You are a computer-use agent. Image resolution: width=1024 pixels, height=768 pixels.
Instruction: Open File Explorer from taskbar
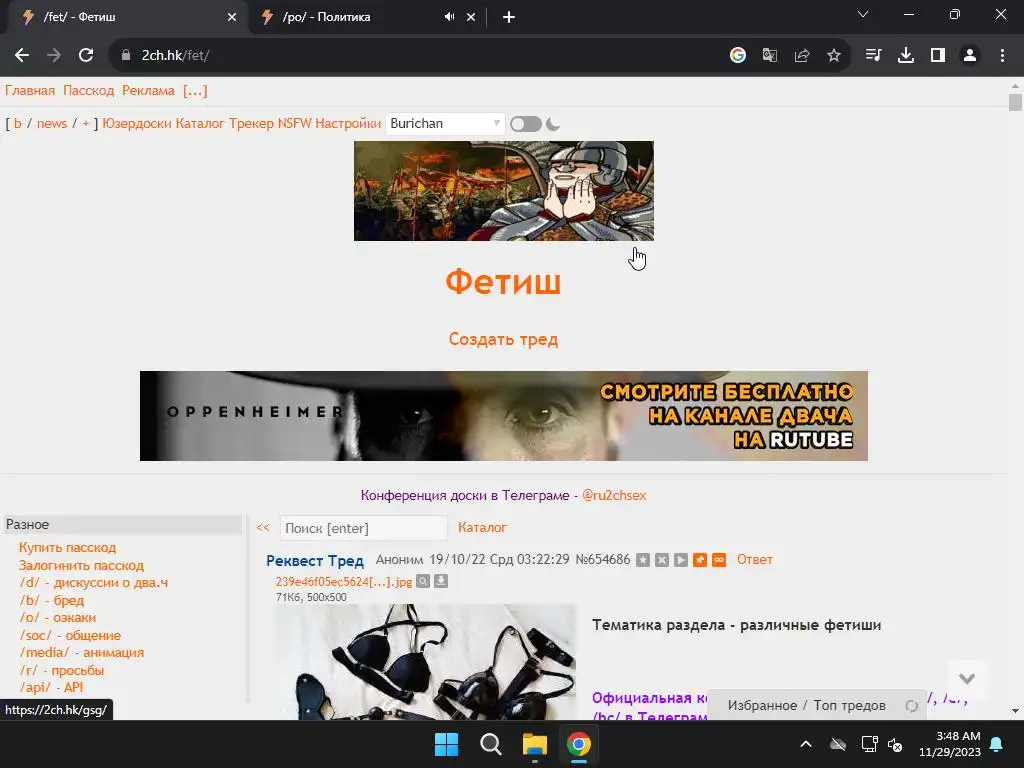point(535,744)
